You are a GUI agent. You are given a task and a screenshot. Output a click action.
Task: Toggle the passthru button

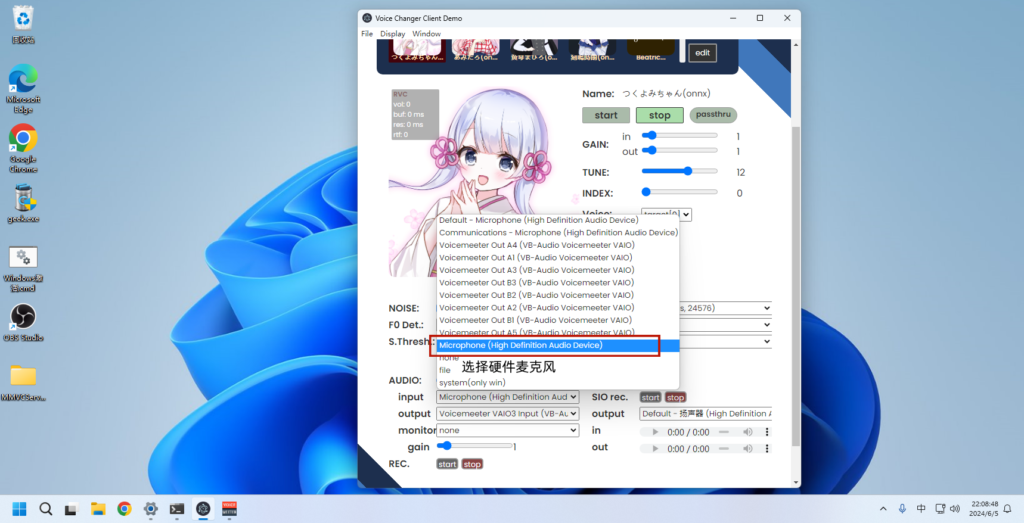point(713,115)
